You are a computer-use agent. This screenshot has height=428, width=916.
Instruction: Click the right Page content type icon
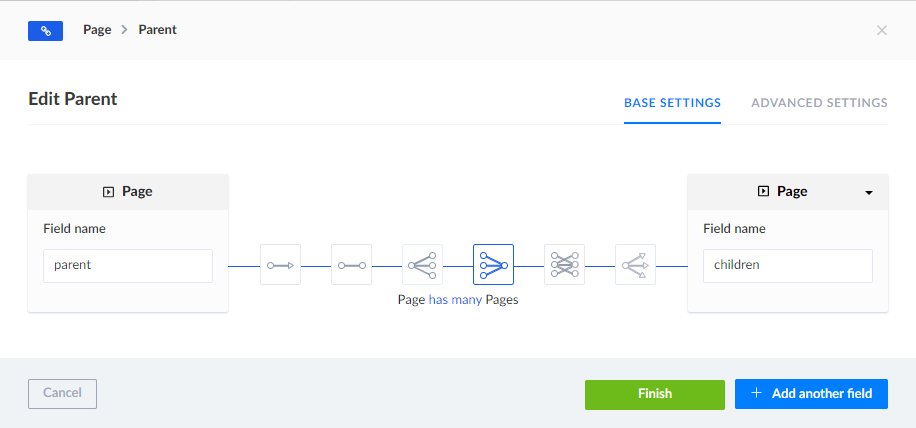click(763, 191)
